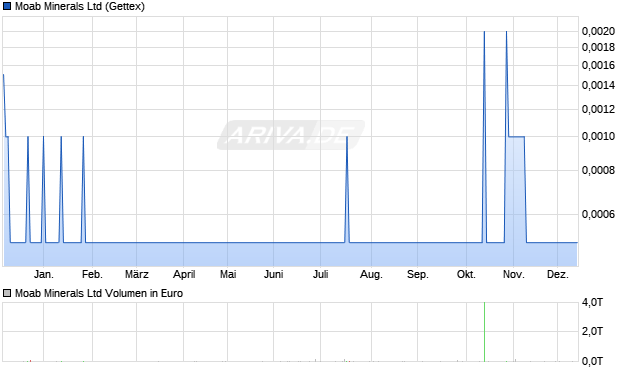Select the 'Dez.' month axis label

(558, 274)
